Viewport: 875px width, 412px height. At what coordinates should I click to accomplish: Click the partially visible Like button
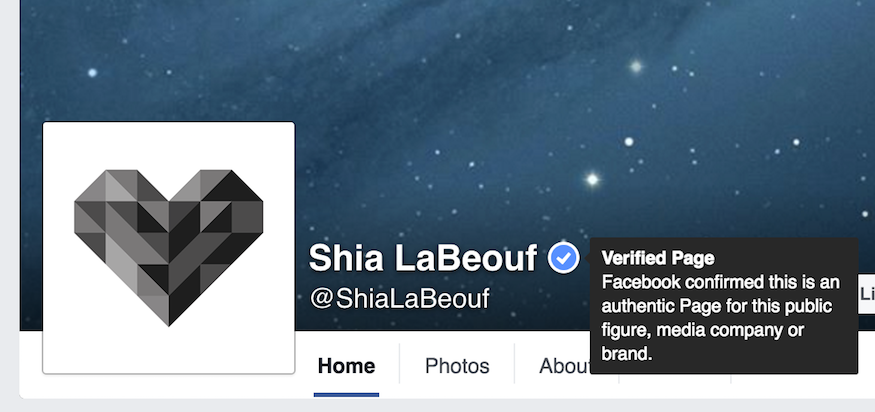pos(867,294)
